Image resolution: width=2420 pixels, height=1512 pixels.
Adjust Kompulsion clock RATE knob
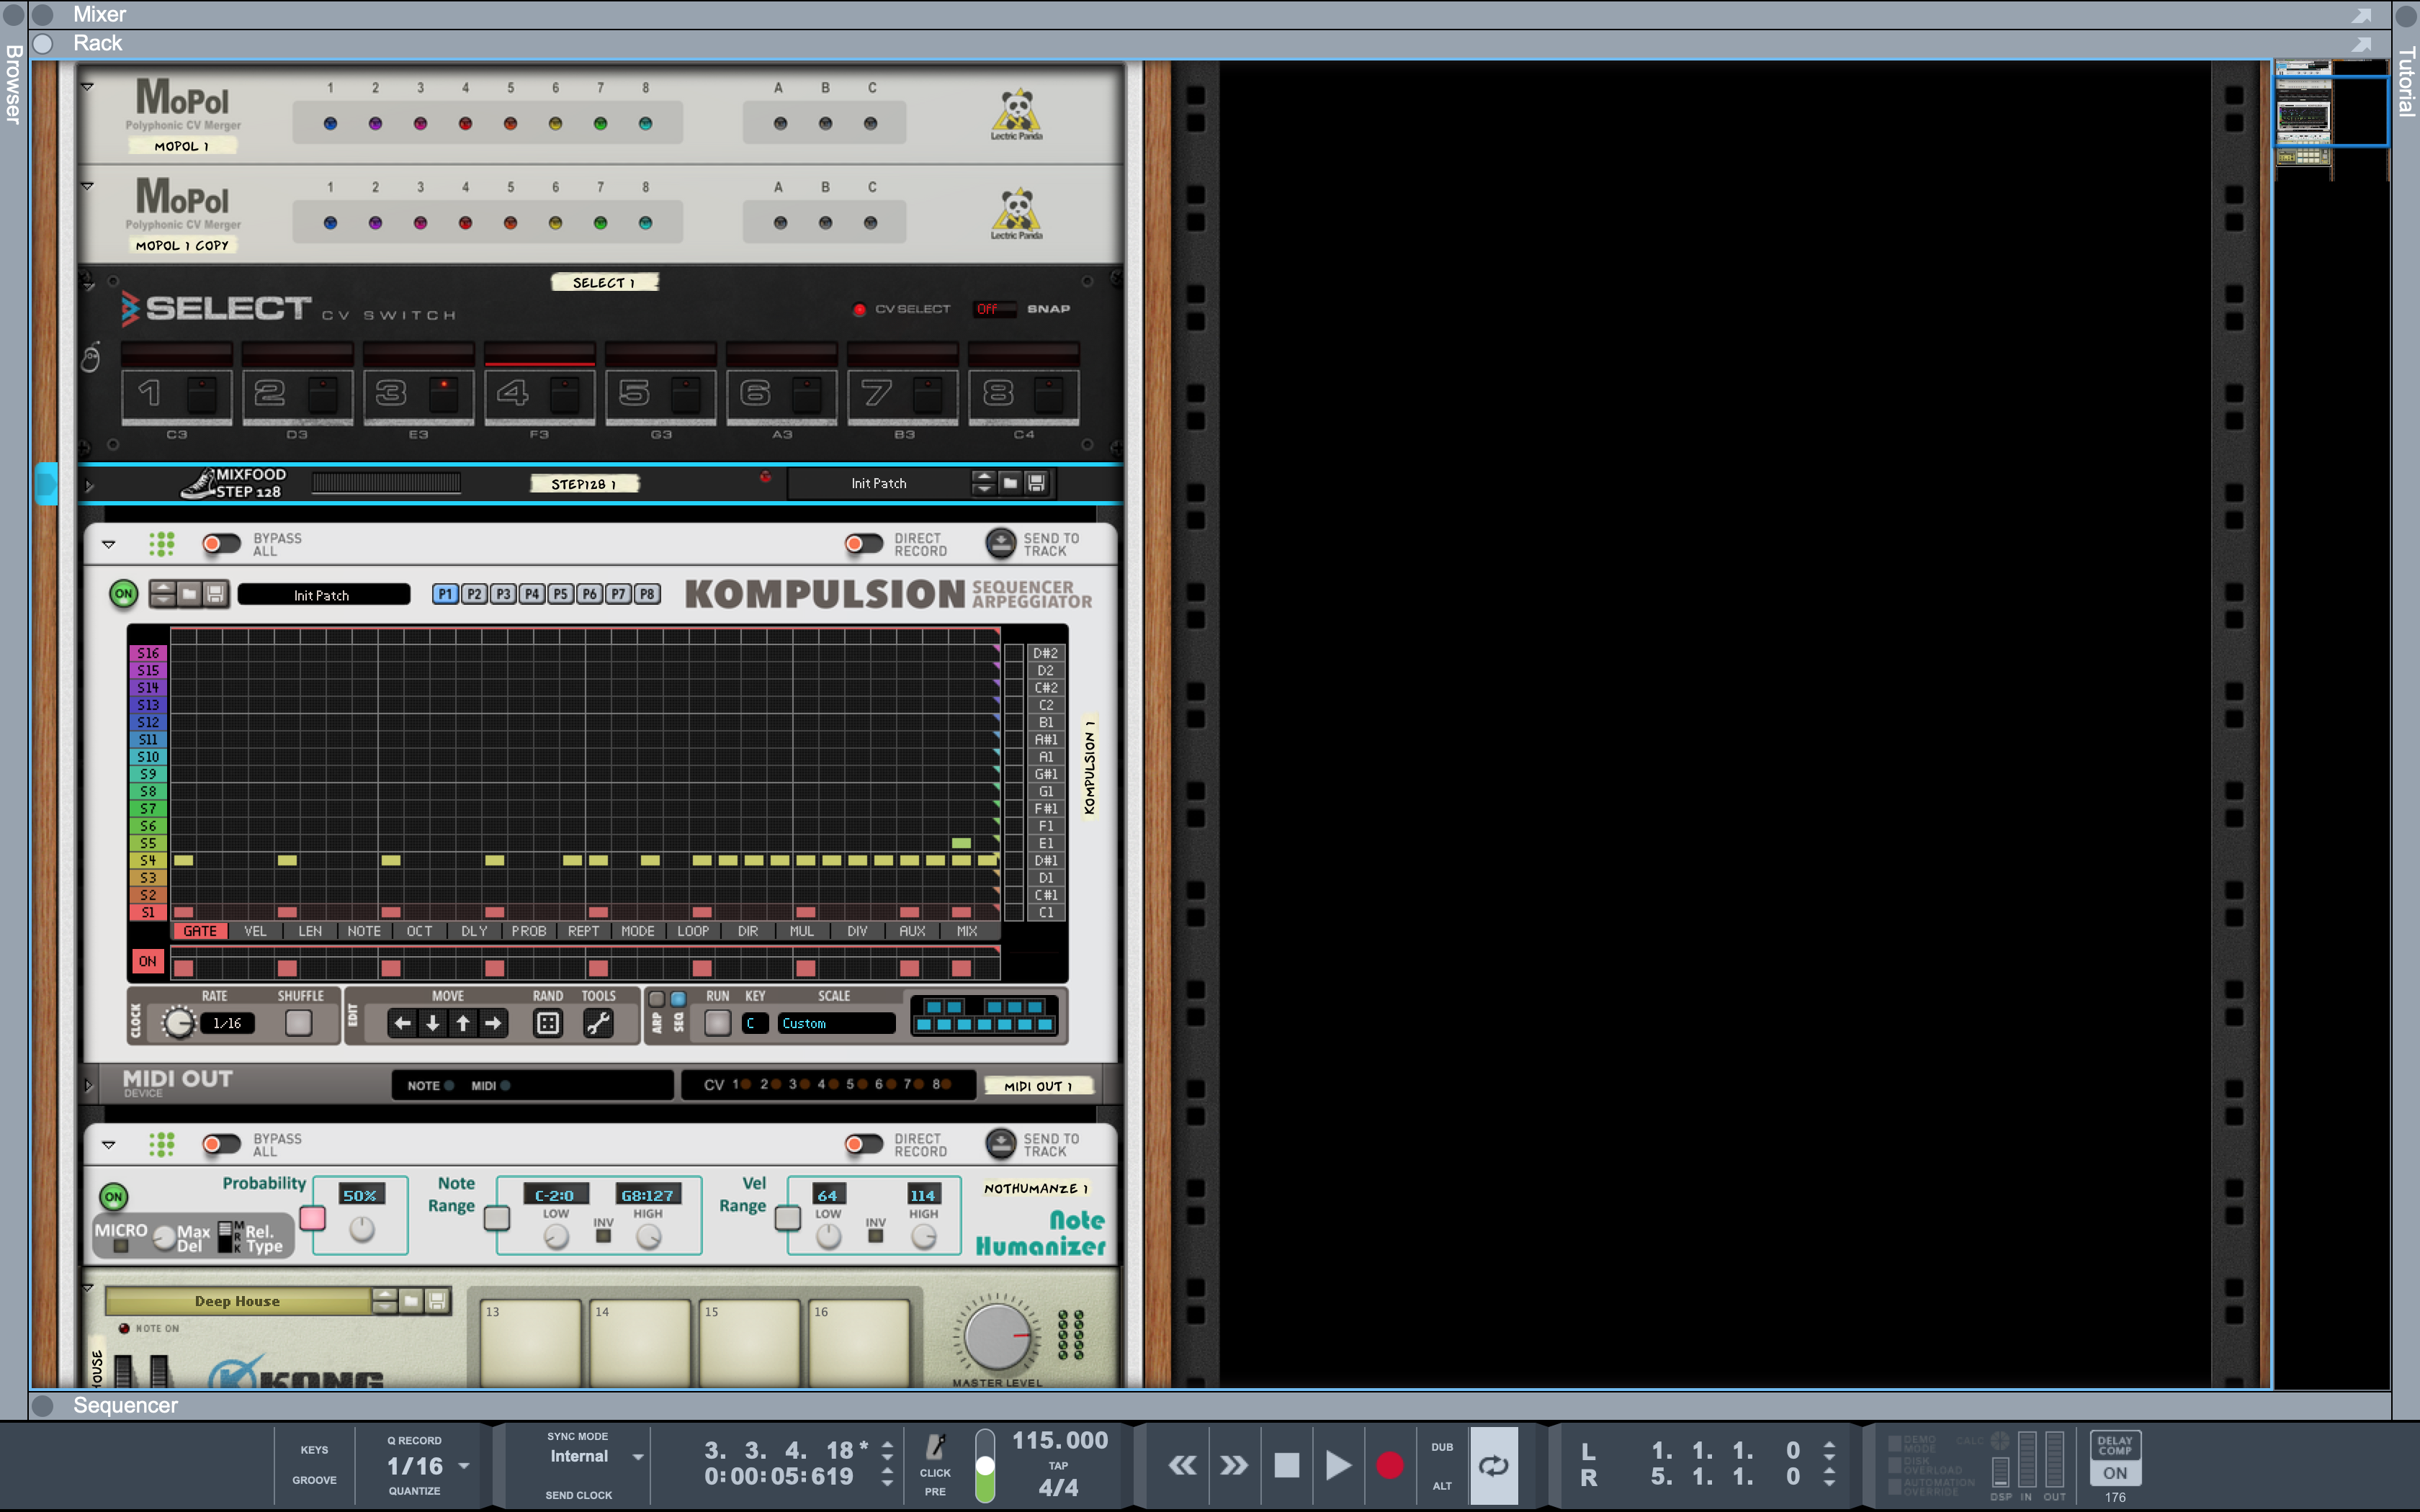point(179,1023)
